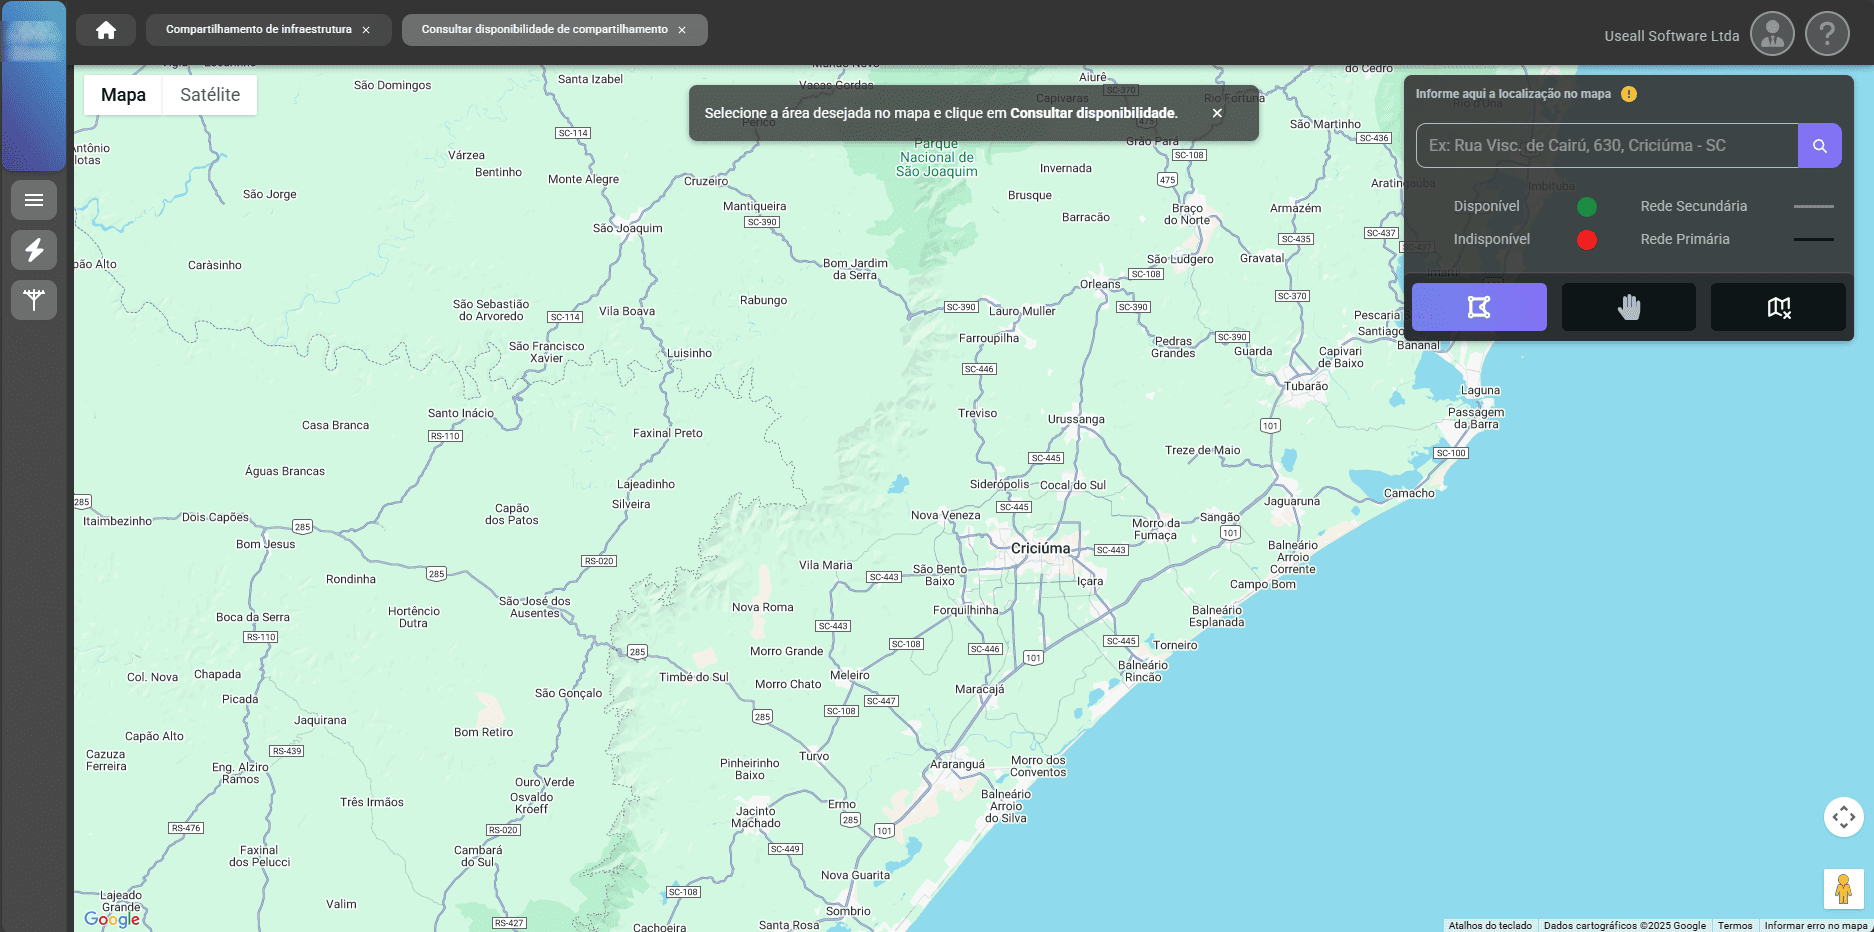Dismiss the selection instruction notification
The width and height of the screenshot is (1874, 932).
tap(1217, 113)
